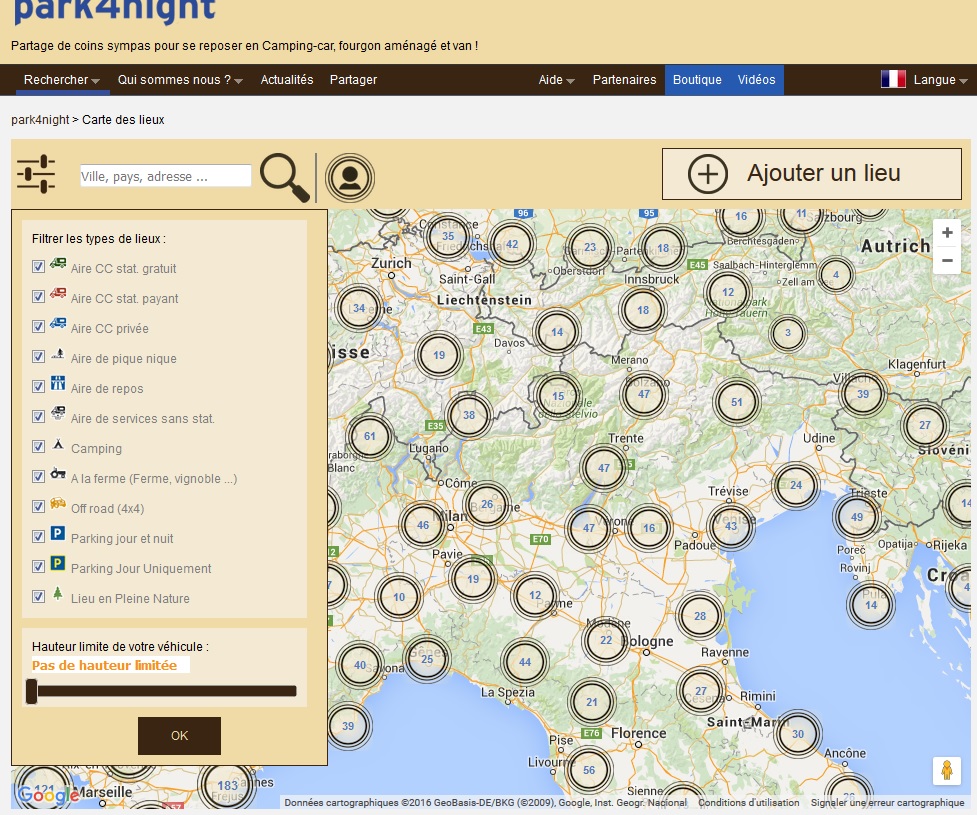The image size is (977, 815).
Task: Focus the Ville, pays, adresse search field
Action: pyautogui.click(x=166, y=176)
